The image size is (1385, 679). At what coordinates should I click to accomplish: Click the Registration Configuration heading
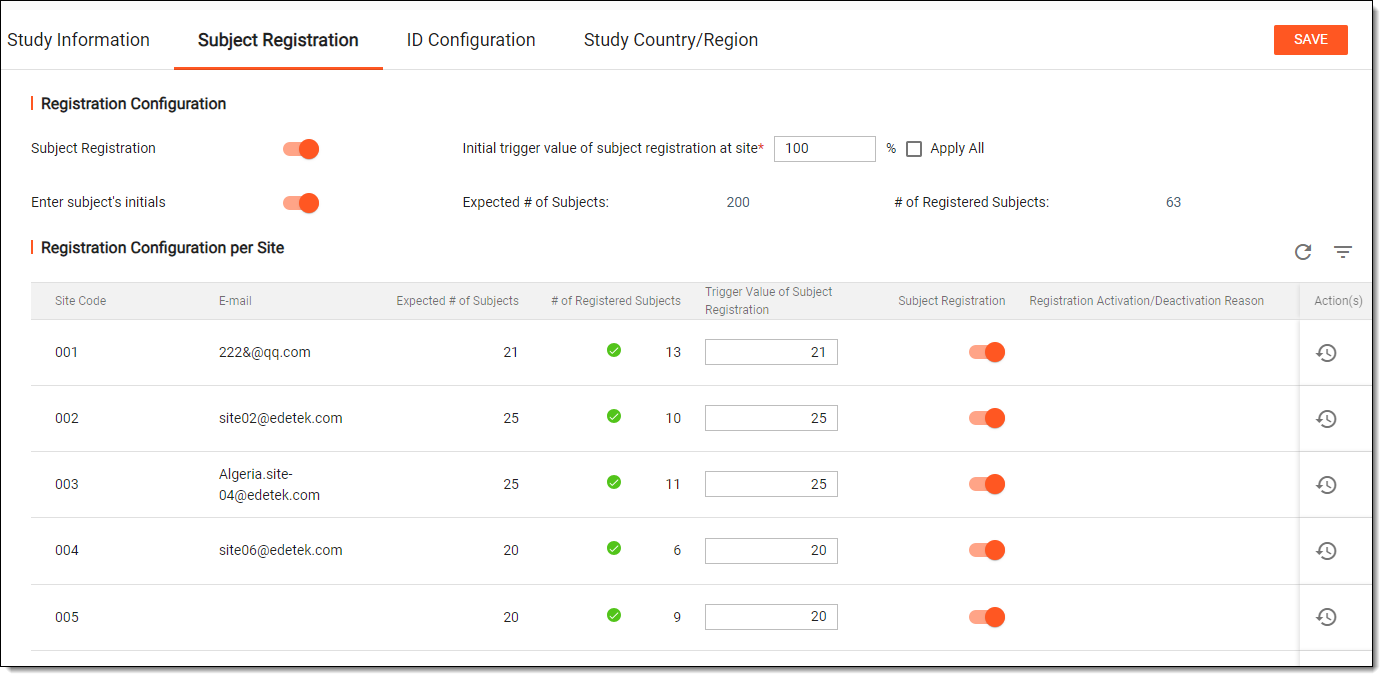[x=133, y=104]
